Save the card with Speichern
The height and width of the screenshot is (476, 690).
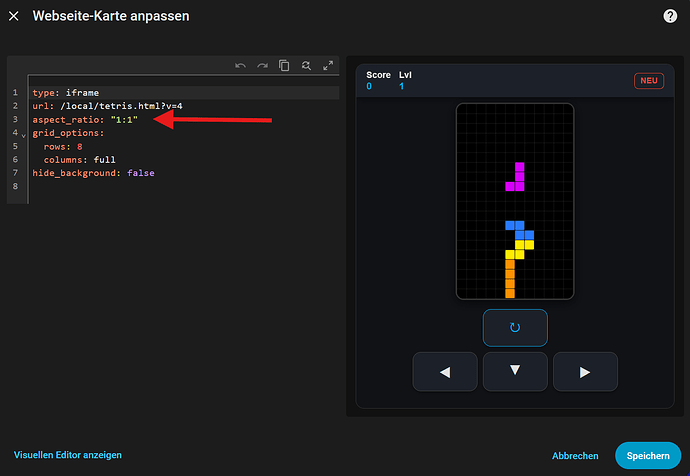(x=647, y=456)
